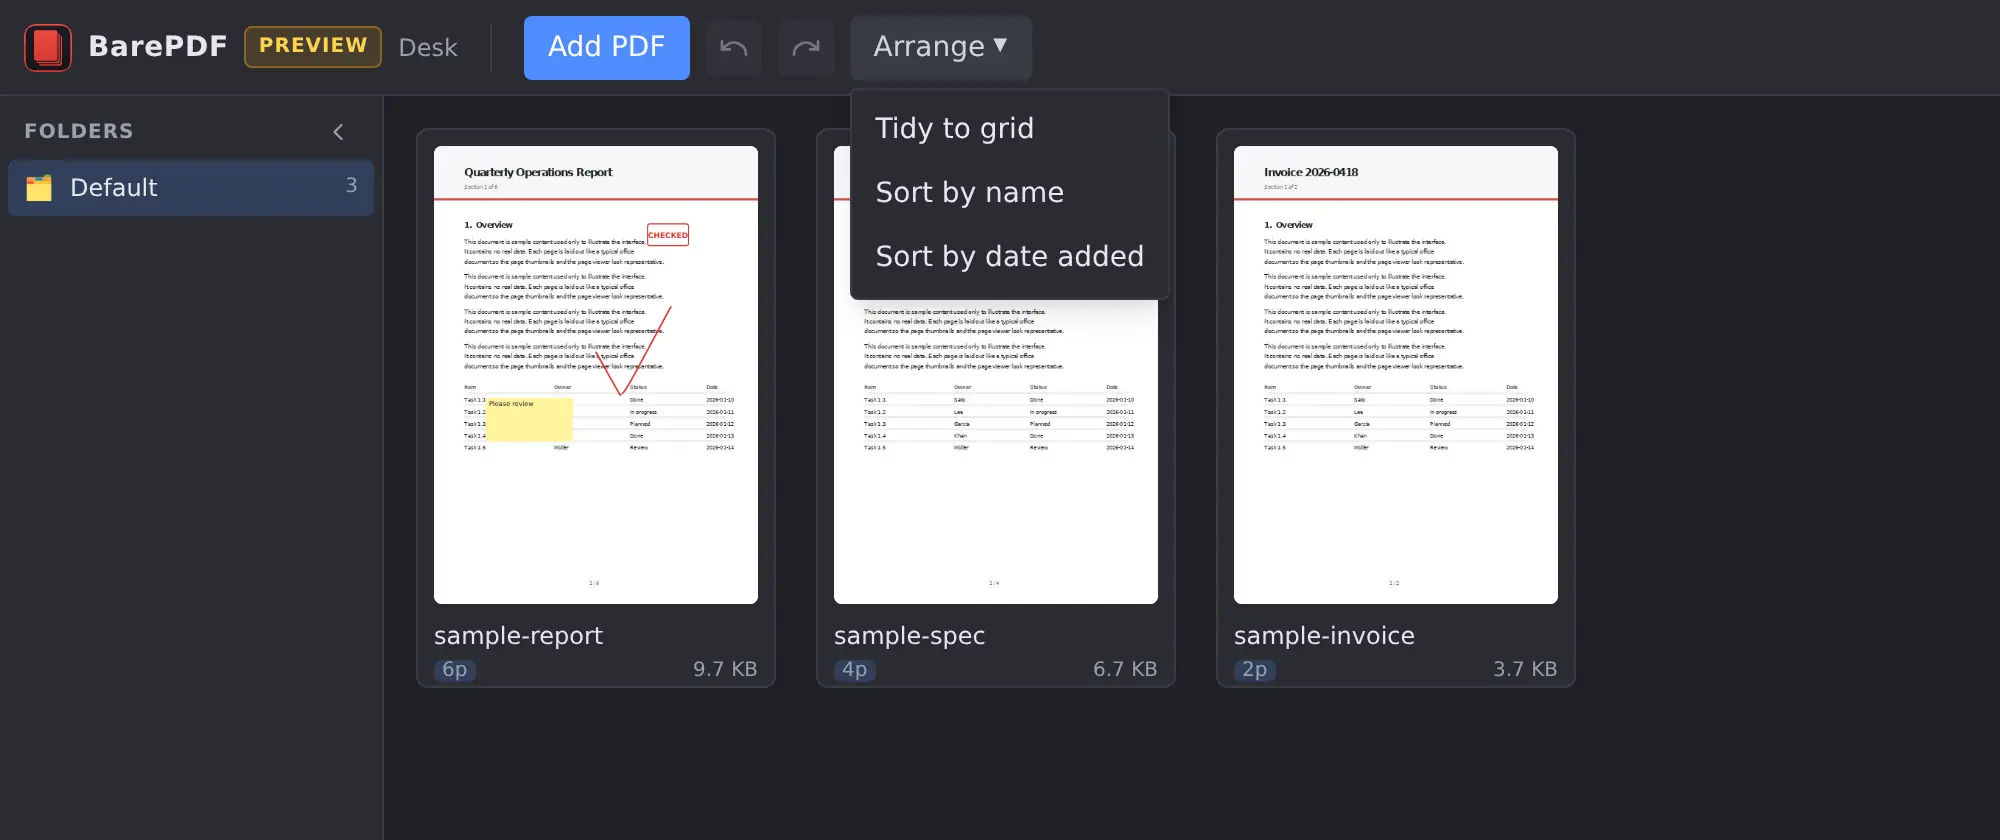Click the sample-report file name

[518, 636]
